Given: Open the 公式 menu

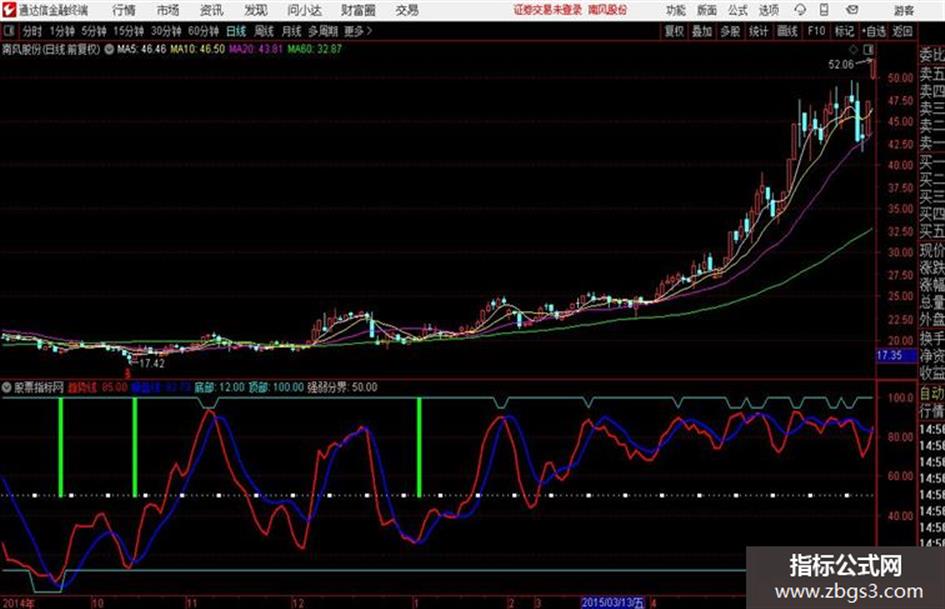Looking at the screenshot, I should pyautogui.click(x=738, y=10).
